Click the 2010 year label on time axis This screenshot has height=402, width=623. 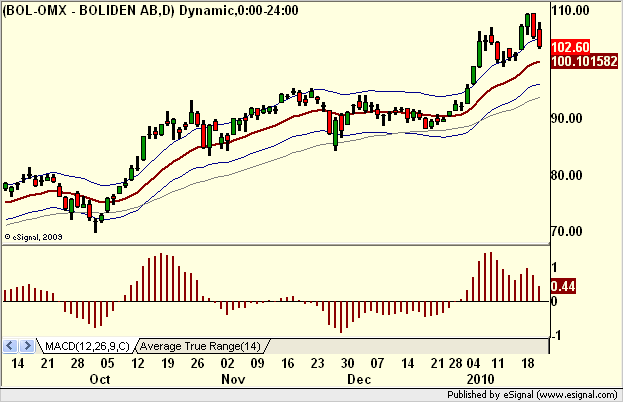[x=480, y=379]
